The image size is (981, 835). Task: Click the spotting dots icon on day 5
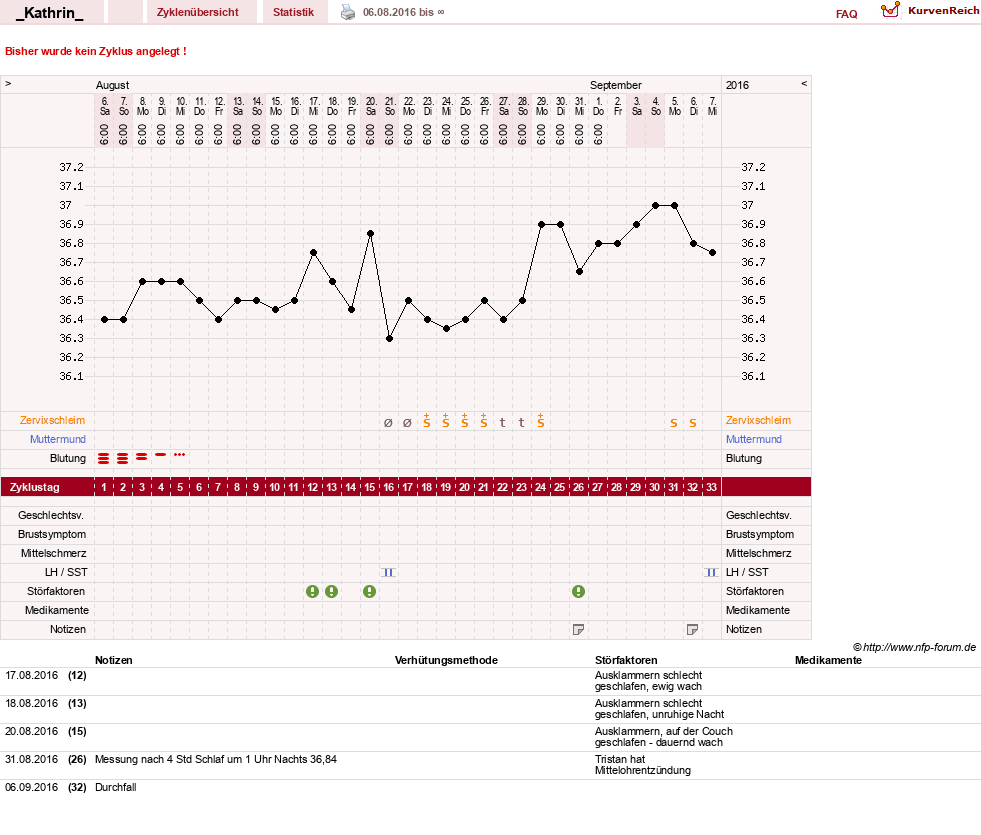point(180,455)
